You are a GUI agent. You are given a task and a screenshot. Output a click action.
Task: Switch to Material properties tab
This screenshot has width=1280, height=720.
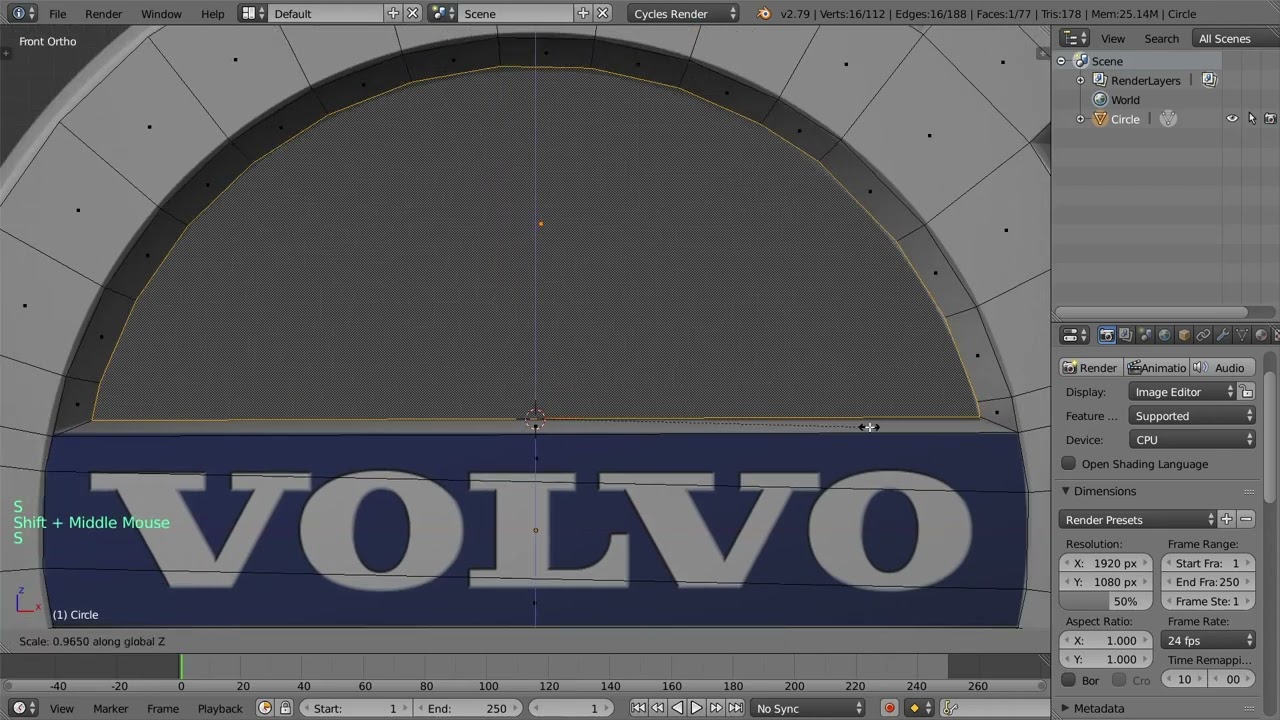click(x=1261, y=335)
